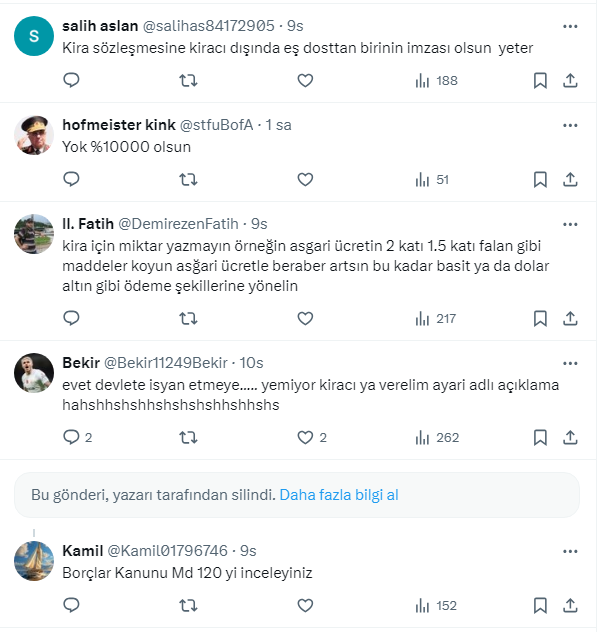Open @DemirezenFatih profile handle

pos(181,224)
